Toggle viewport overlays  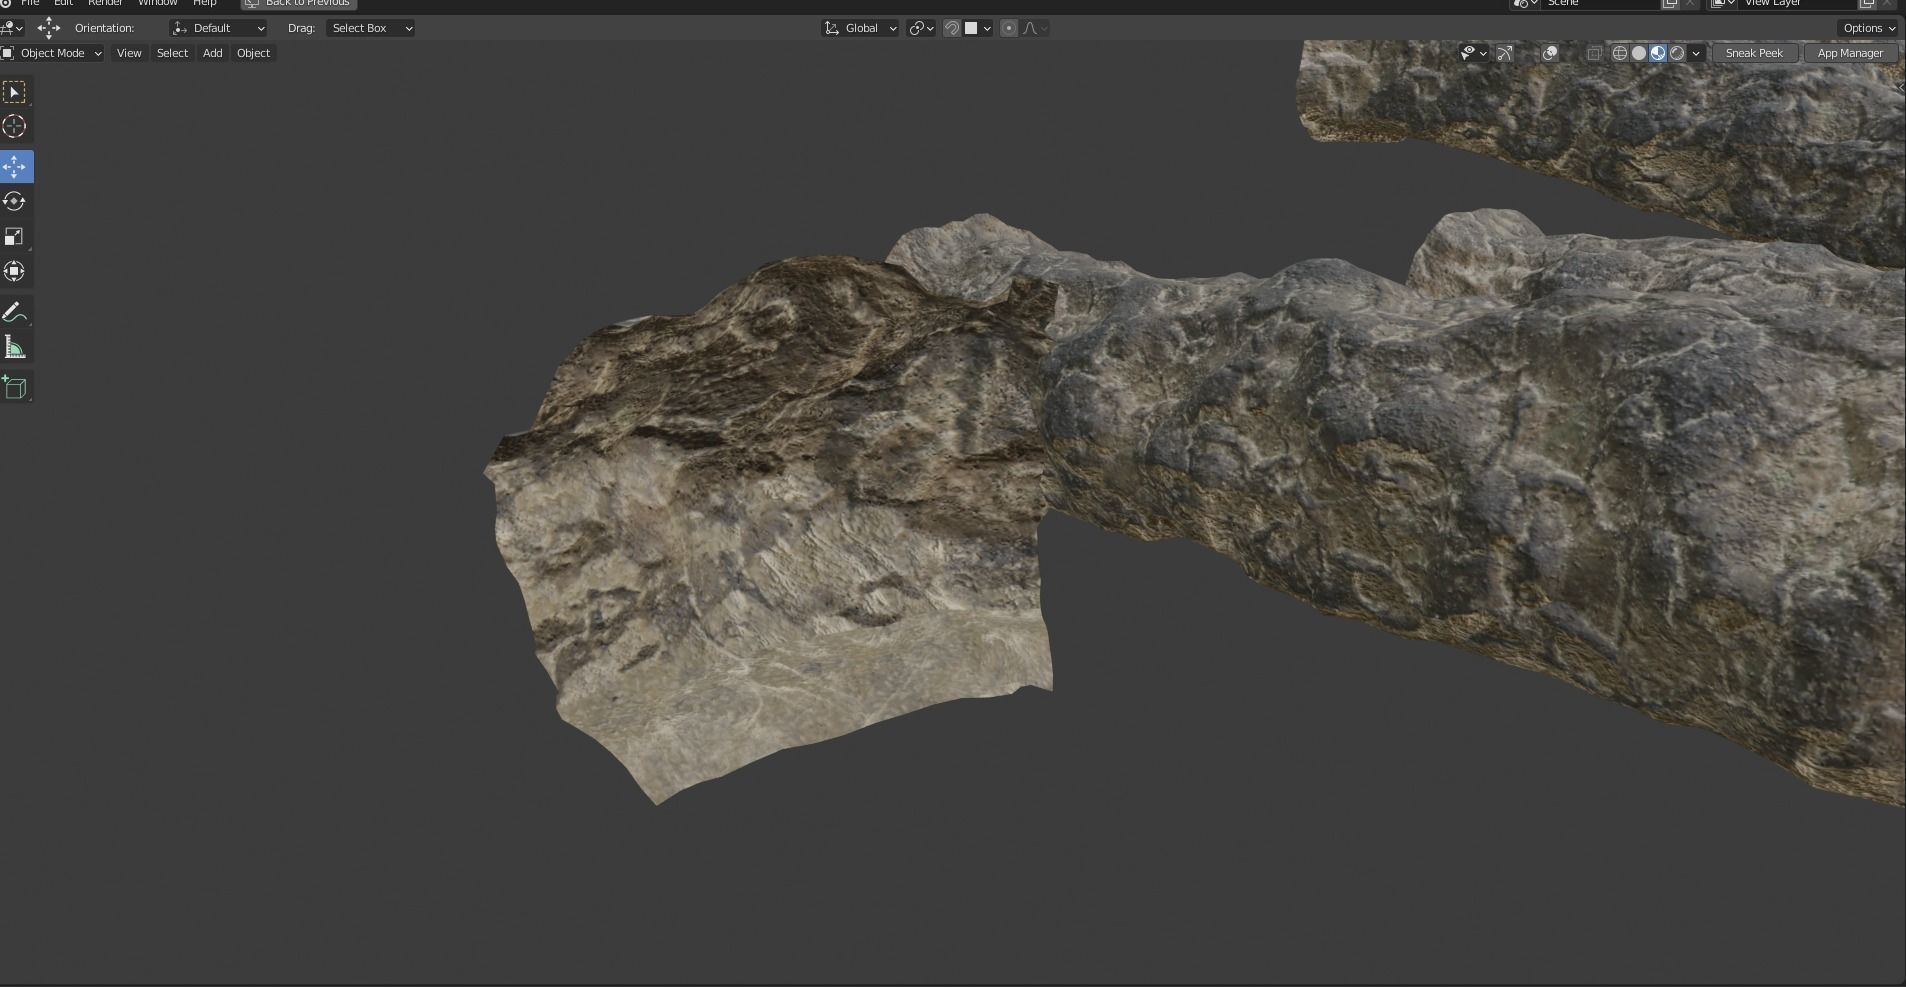point(1550,53)
